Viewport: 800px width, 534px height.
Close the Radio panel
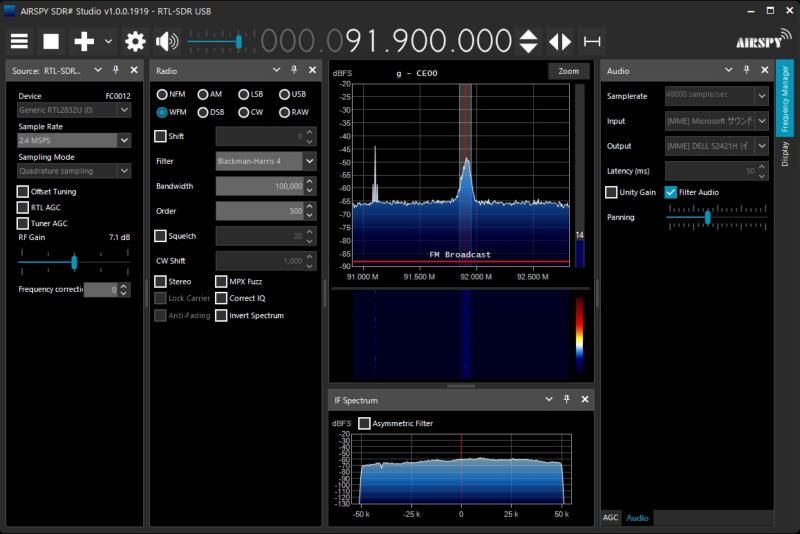click(x=312, y=70)
